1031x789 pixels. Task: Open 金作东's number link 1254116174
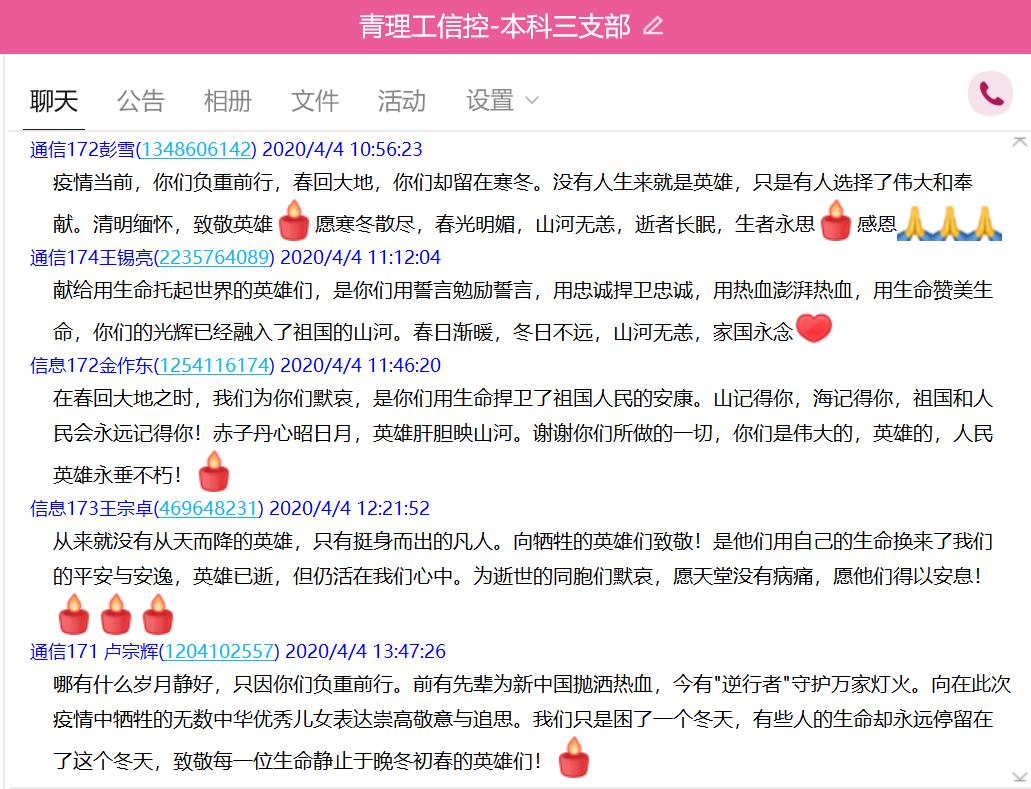pos(214,365)
